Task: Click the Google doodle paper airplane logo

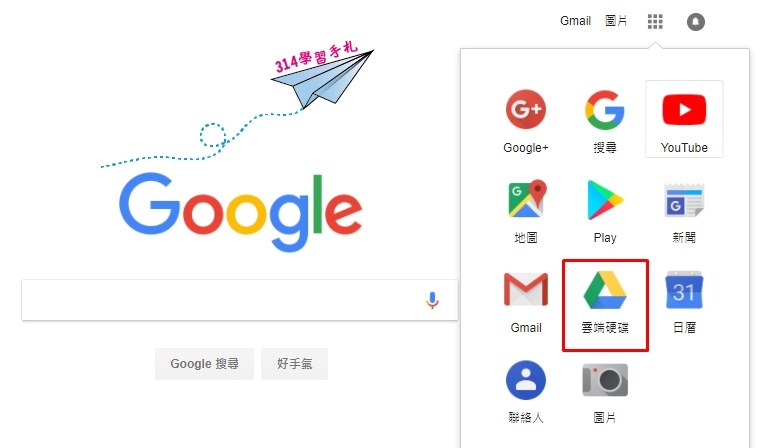Action: click(x=240, y=148)
